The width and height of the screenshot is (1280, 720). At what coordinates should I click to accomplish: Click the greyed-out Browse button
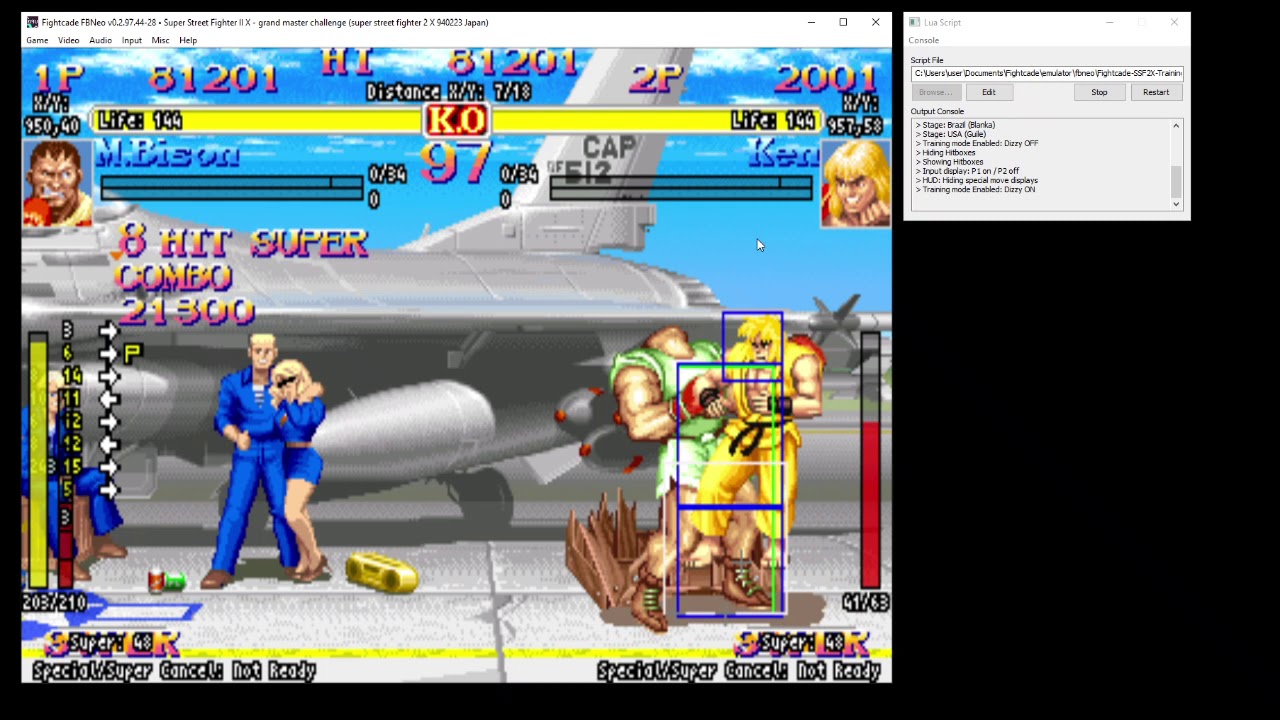935,92
